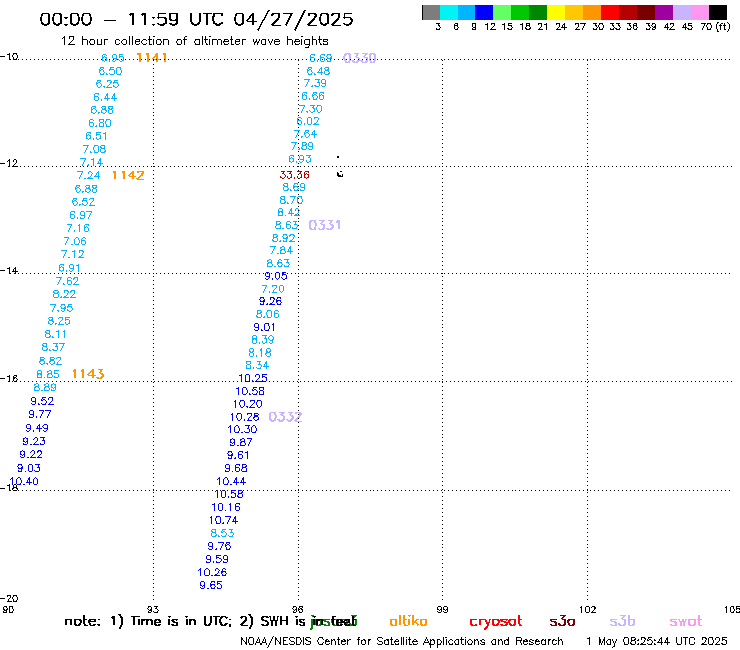Image resolution: width=740 pixels, height=650 pixels.
Task: Select the cryosat satellite legend label
Action: [496, 621]
